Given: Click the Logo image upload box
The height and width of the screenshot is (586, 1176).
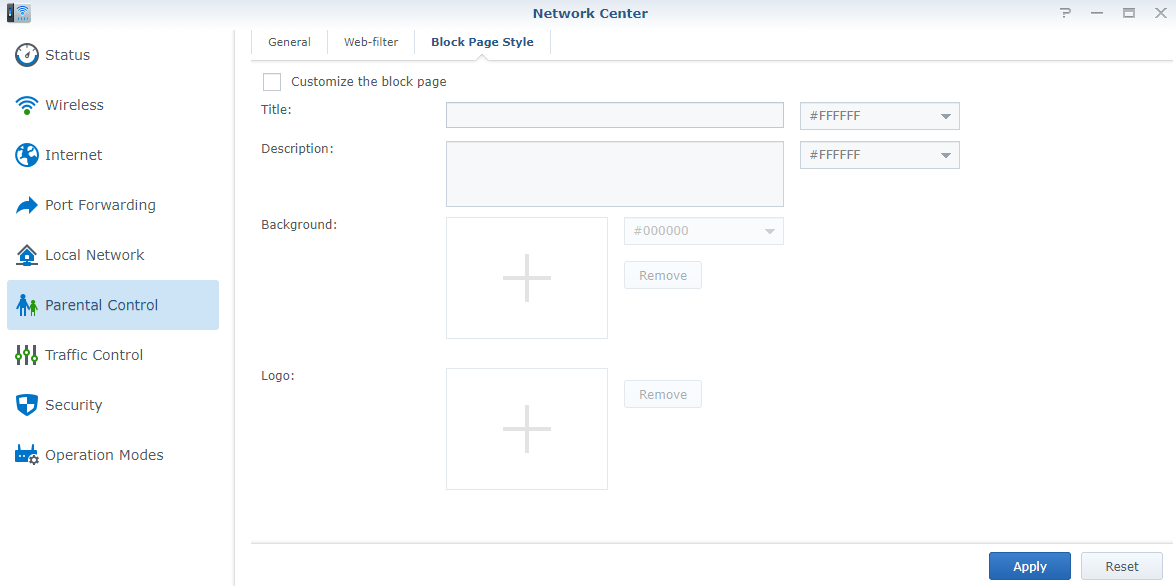Looking at the screenshot, I should (x=527, y=429).
